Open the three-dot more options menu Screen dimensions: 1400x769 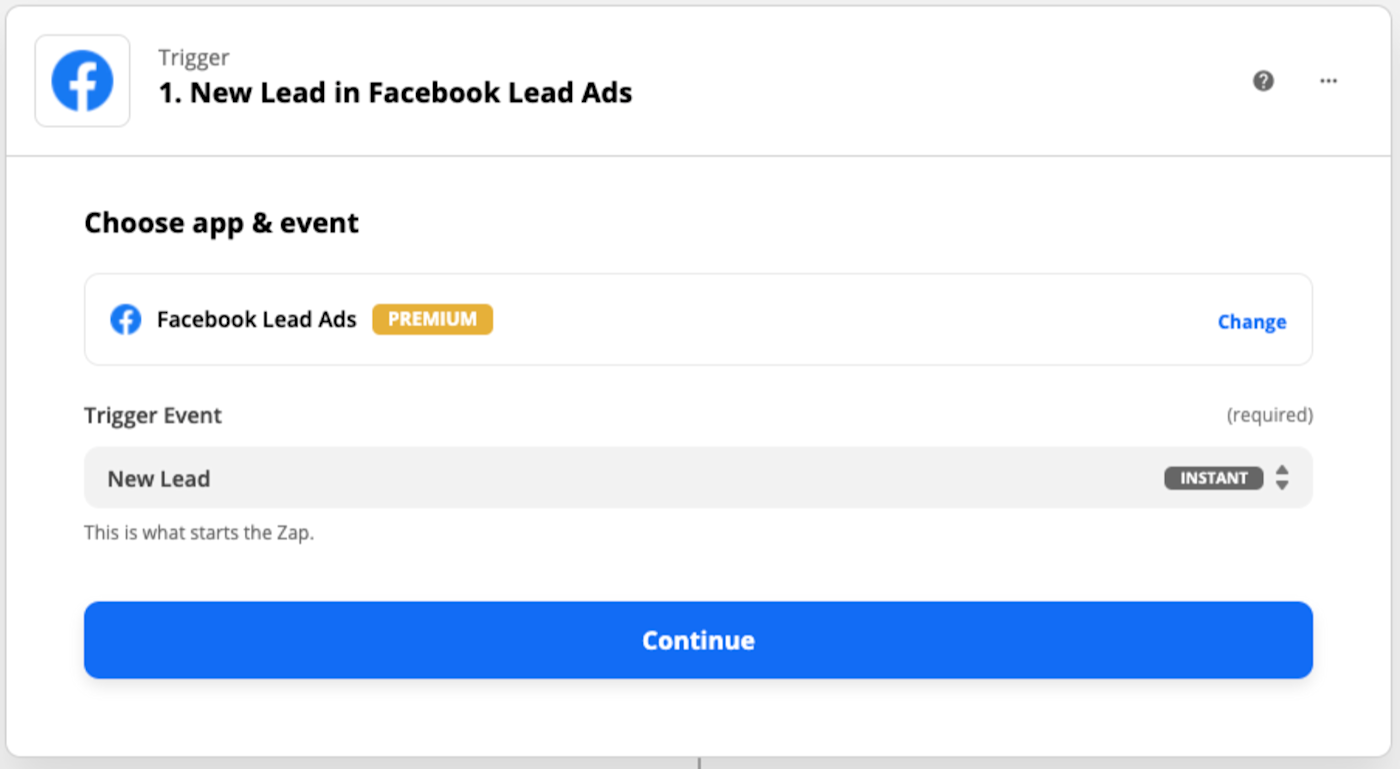point(1328,81)
